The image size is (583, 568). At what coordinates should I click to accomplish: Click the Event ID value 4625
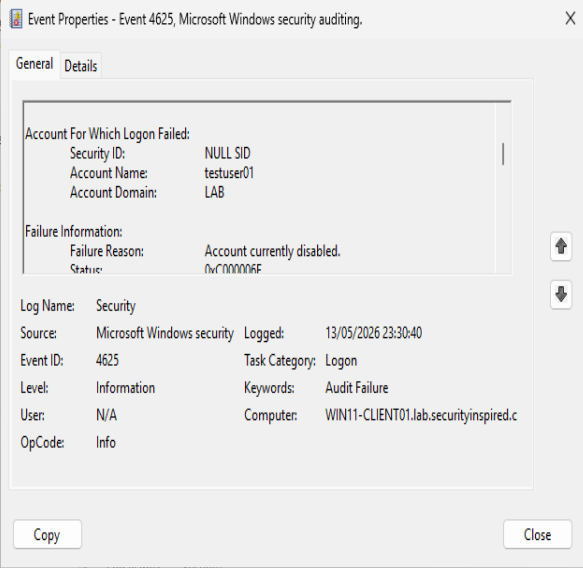coord(107,360)
